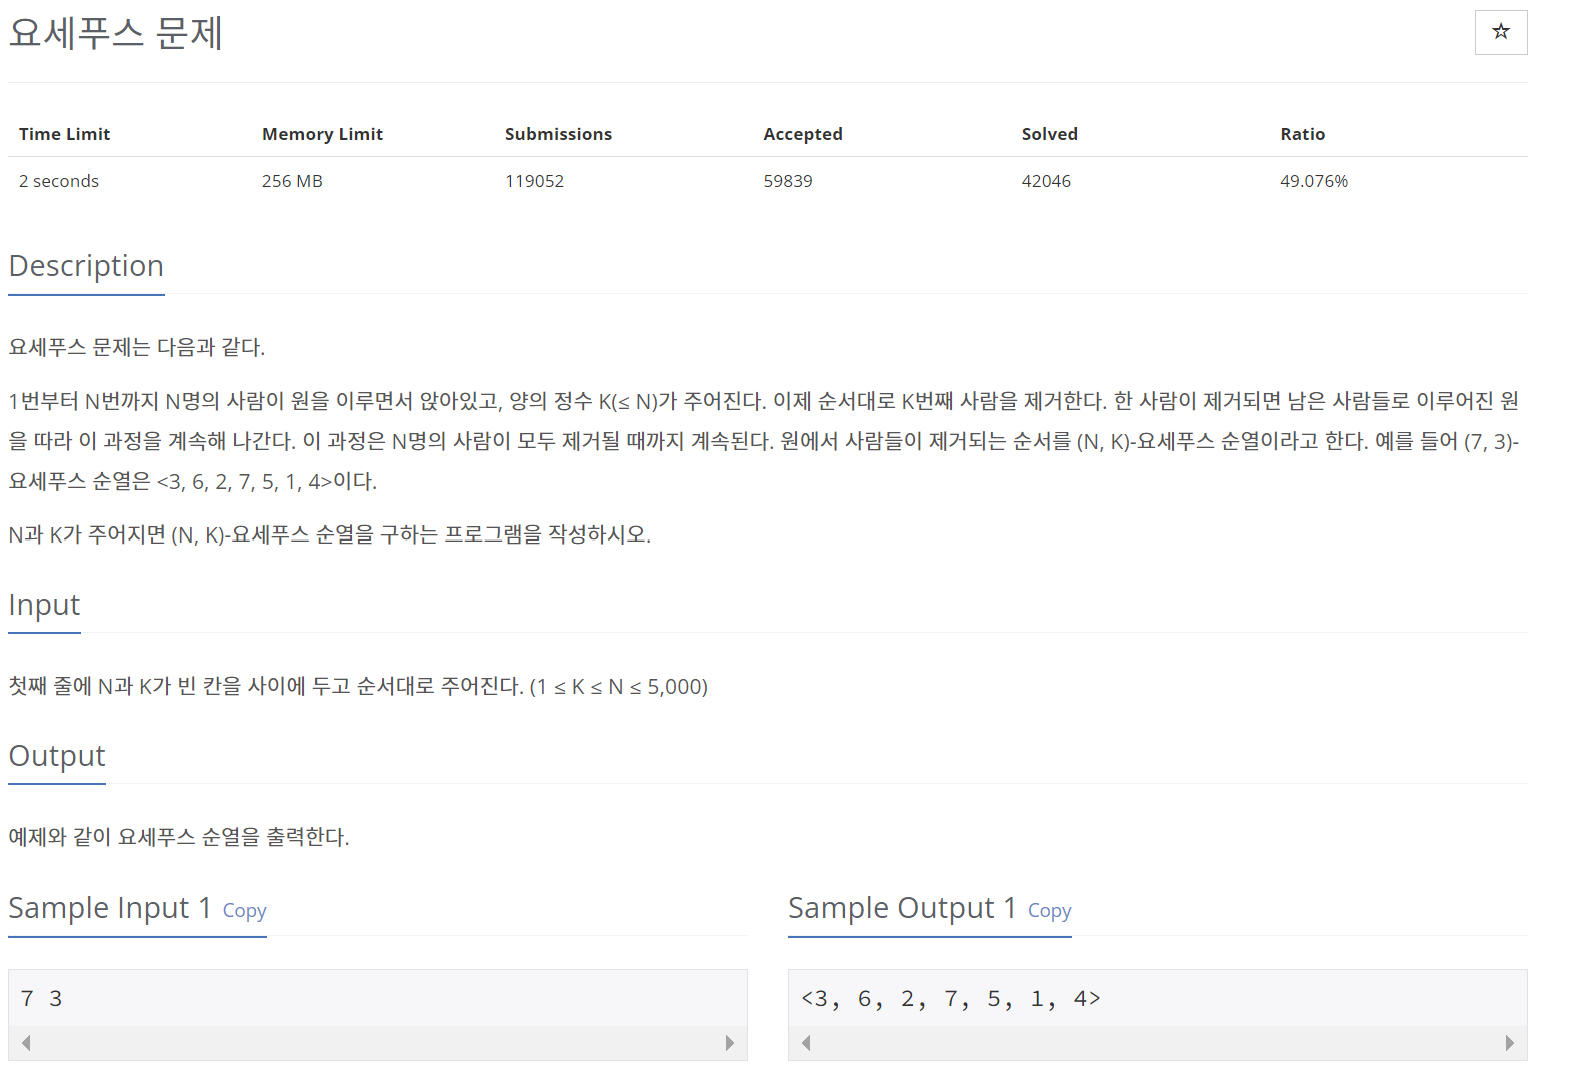This screenshot has width=1576, height=1076.
Task: Click the ratio value 49.076%
Action: [x=1314, y=181]
